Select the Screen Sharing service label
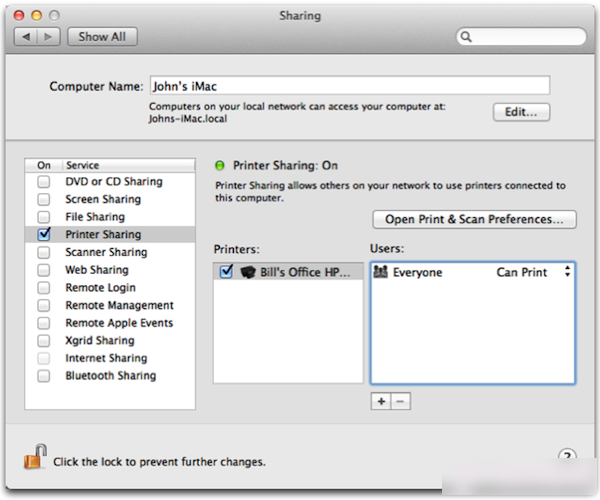The width and height of the screenshot is (600, 500). (103, 199)
